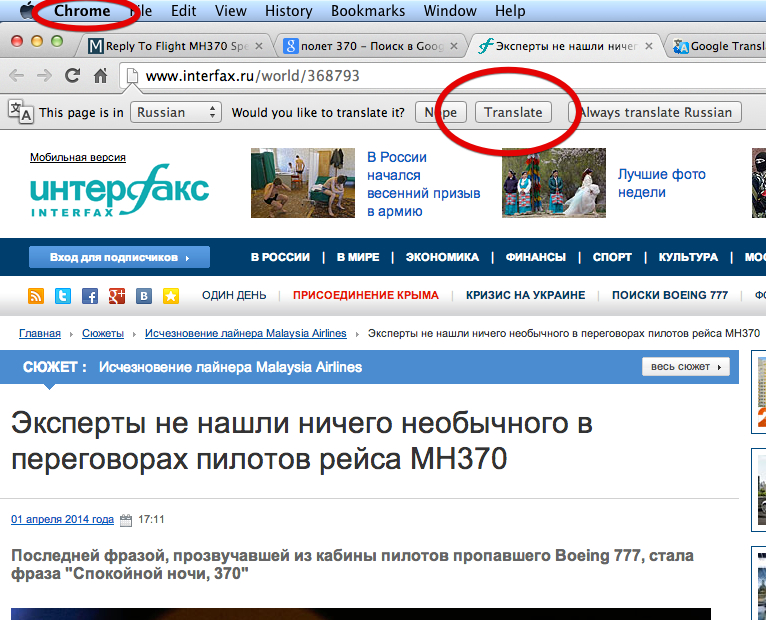Reload the page with the refresh icon
The image size is (766, 620).
click(73, 75)
